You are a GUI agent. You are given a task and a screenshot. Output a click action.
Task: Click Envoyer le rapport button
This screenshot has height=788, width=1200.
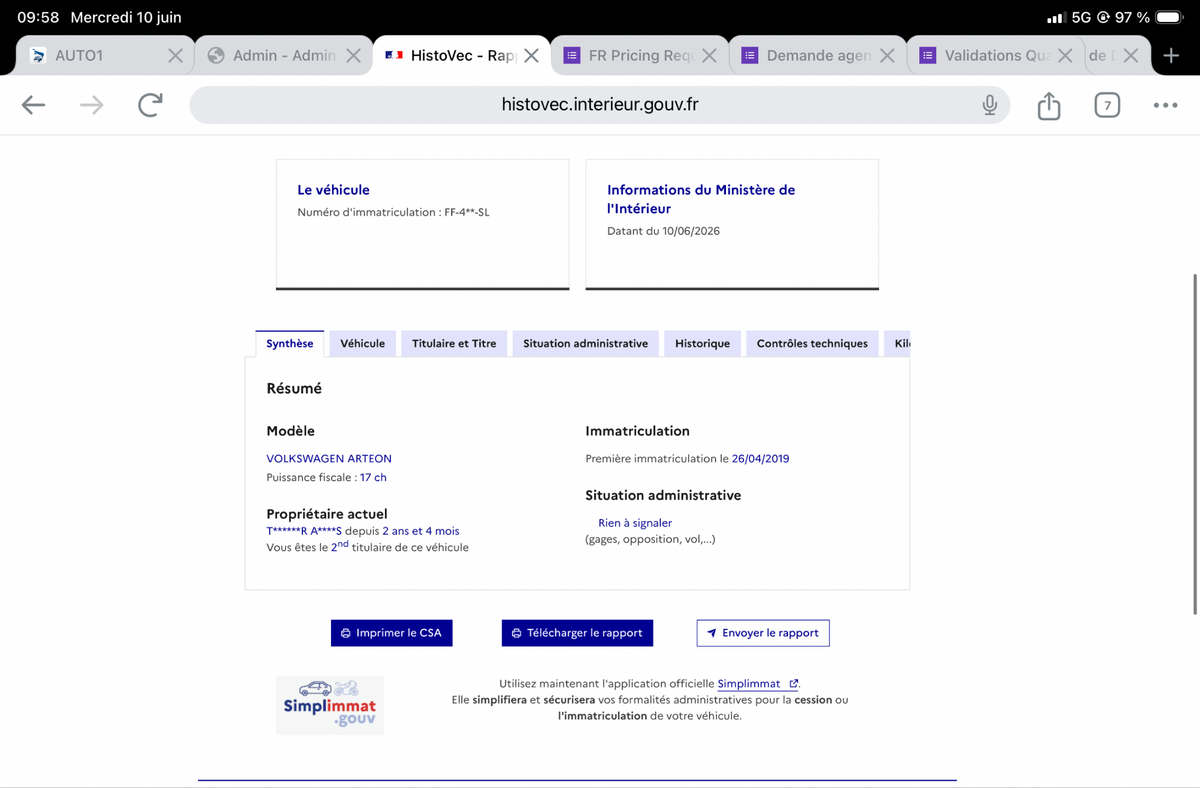click(x=763, y=633)
